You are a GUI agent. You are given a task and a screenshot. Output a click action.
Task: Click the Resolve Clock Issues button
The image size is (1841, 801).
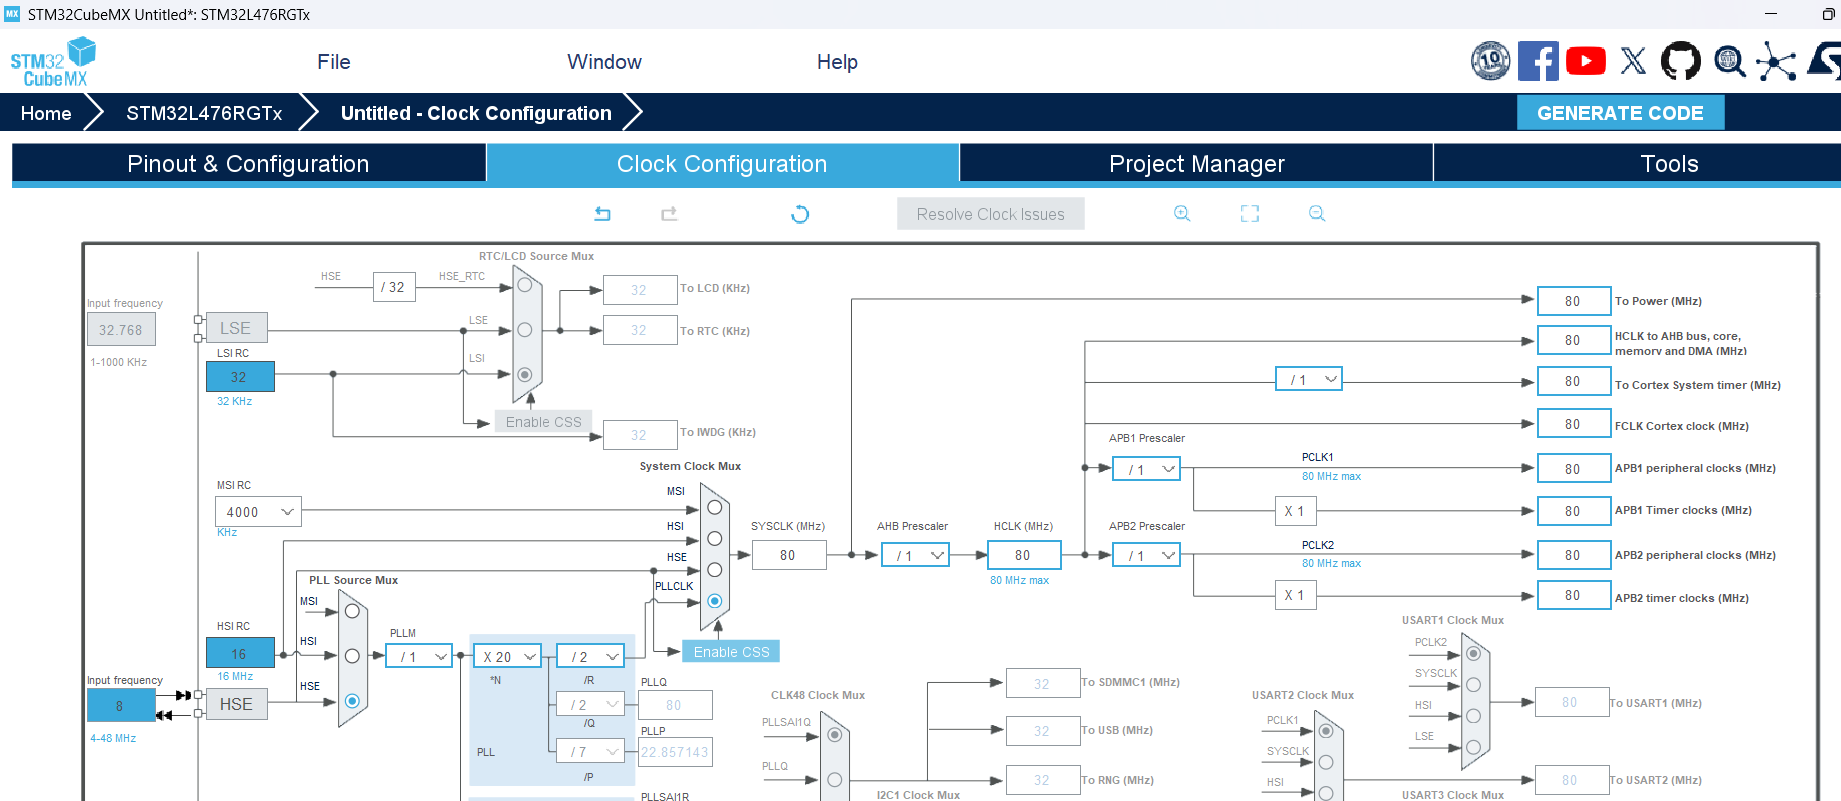click(990, 214)
